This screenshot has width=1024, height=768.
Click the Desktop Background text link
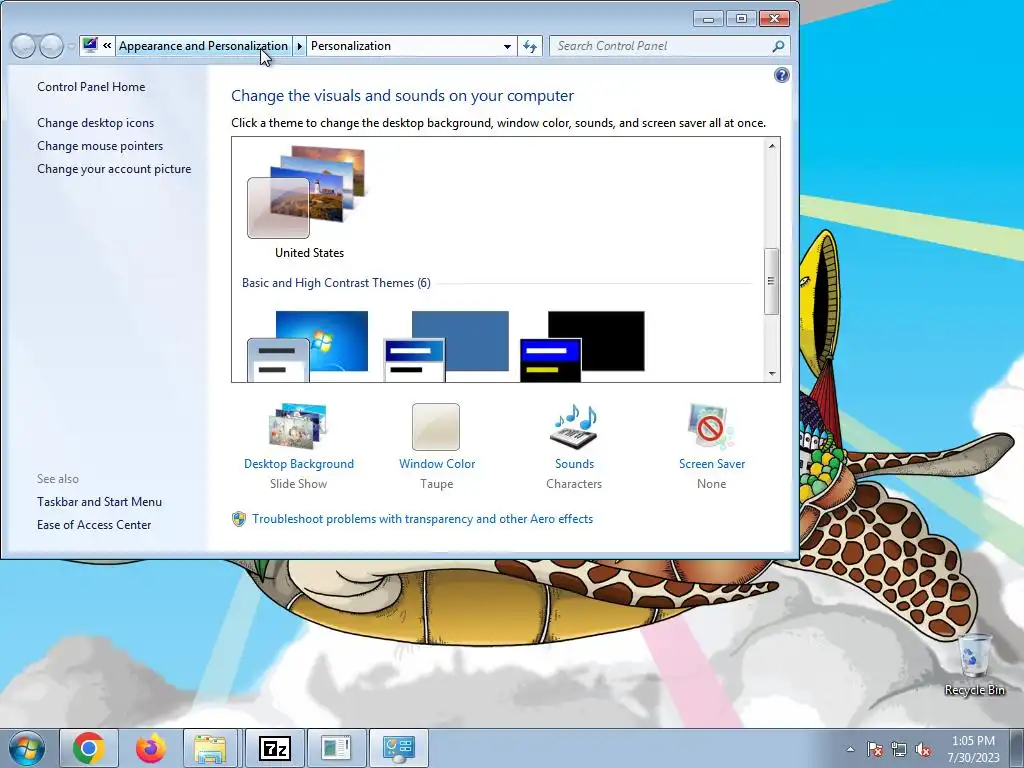tap(298, 464)
